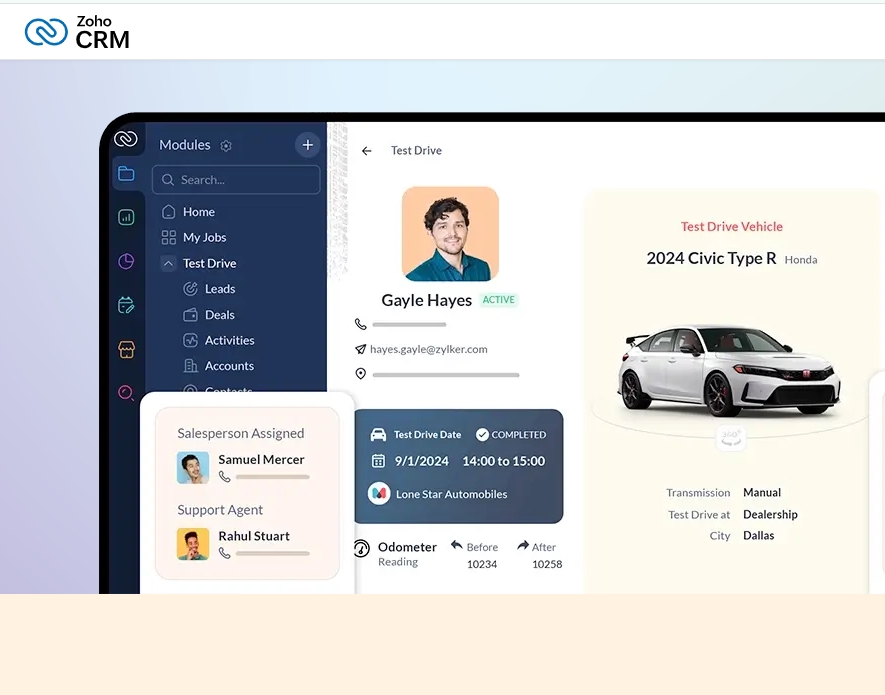
Task: Click the After odometer value 10258
Action: click(x=547, y=564)
